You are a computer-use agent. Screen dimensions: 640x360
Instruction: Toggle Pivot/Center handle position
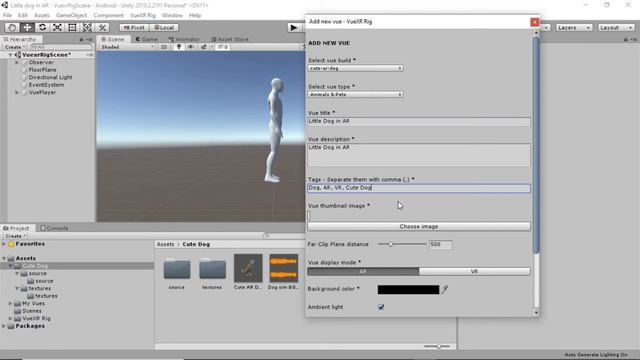(x=134, y=27)
